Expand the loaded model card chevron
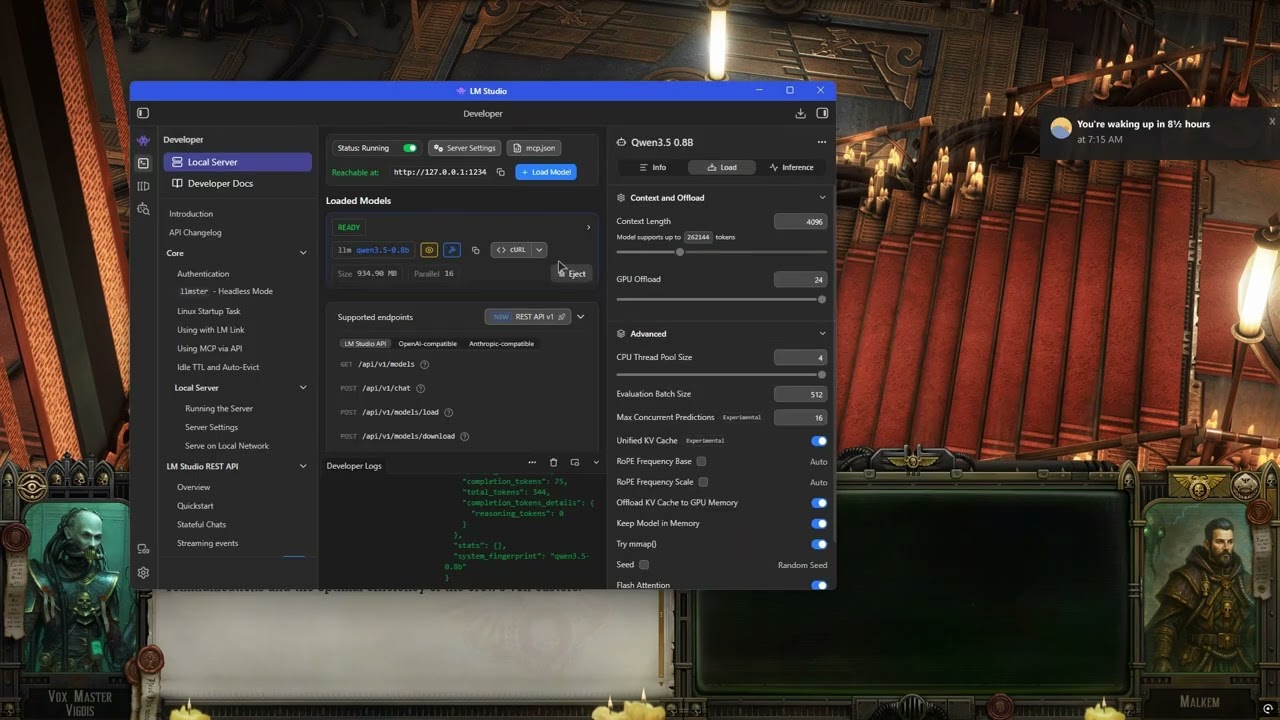The image size is (1280, 720). coord(588,227)
